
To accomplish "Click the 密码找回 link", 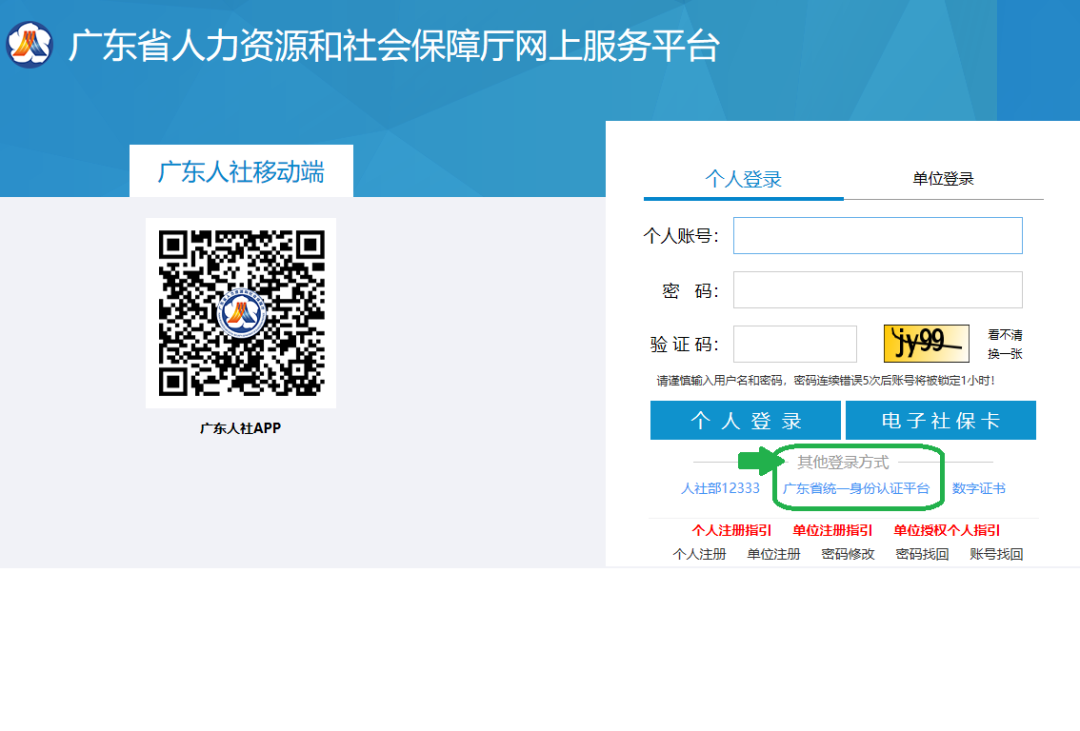I will coord(922,554).
